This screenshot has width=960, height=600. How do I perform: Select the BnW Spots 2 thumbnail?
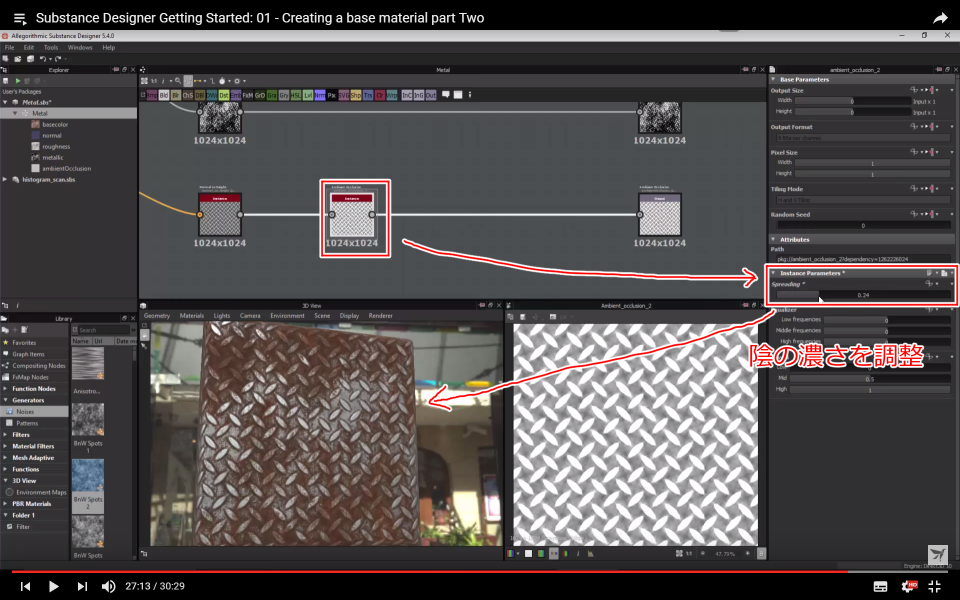(88, 474)
